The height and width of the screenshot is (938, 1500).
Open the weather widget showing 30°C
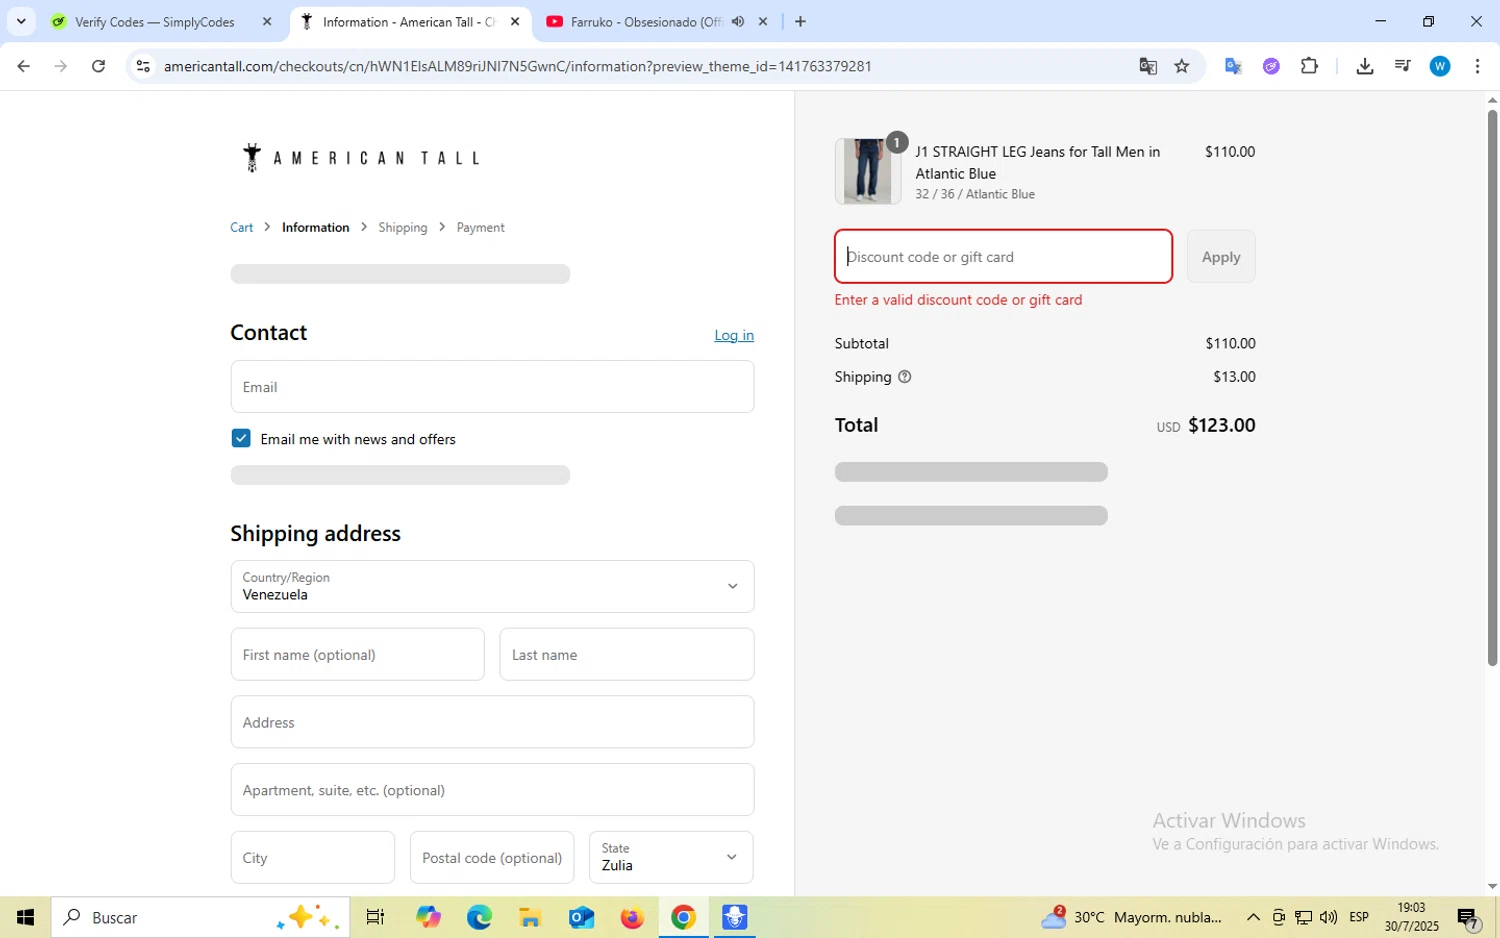coord(1132,917)
